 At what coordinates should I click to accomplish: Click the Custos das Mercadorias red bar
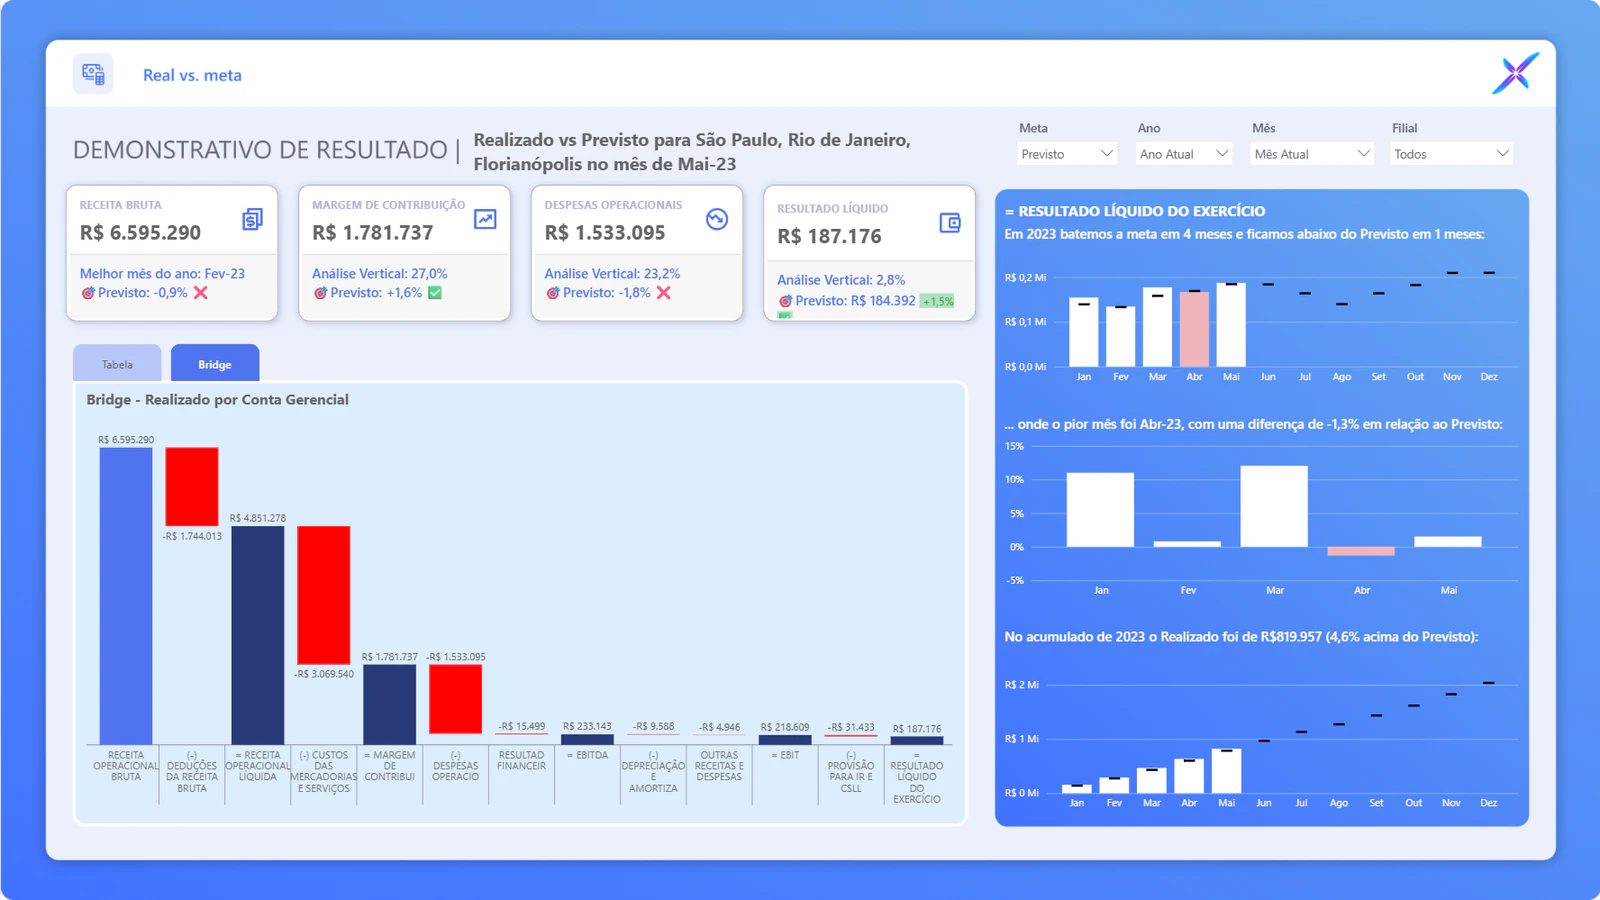tap(324, 595)
